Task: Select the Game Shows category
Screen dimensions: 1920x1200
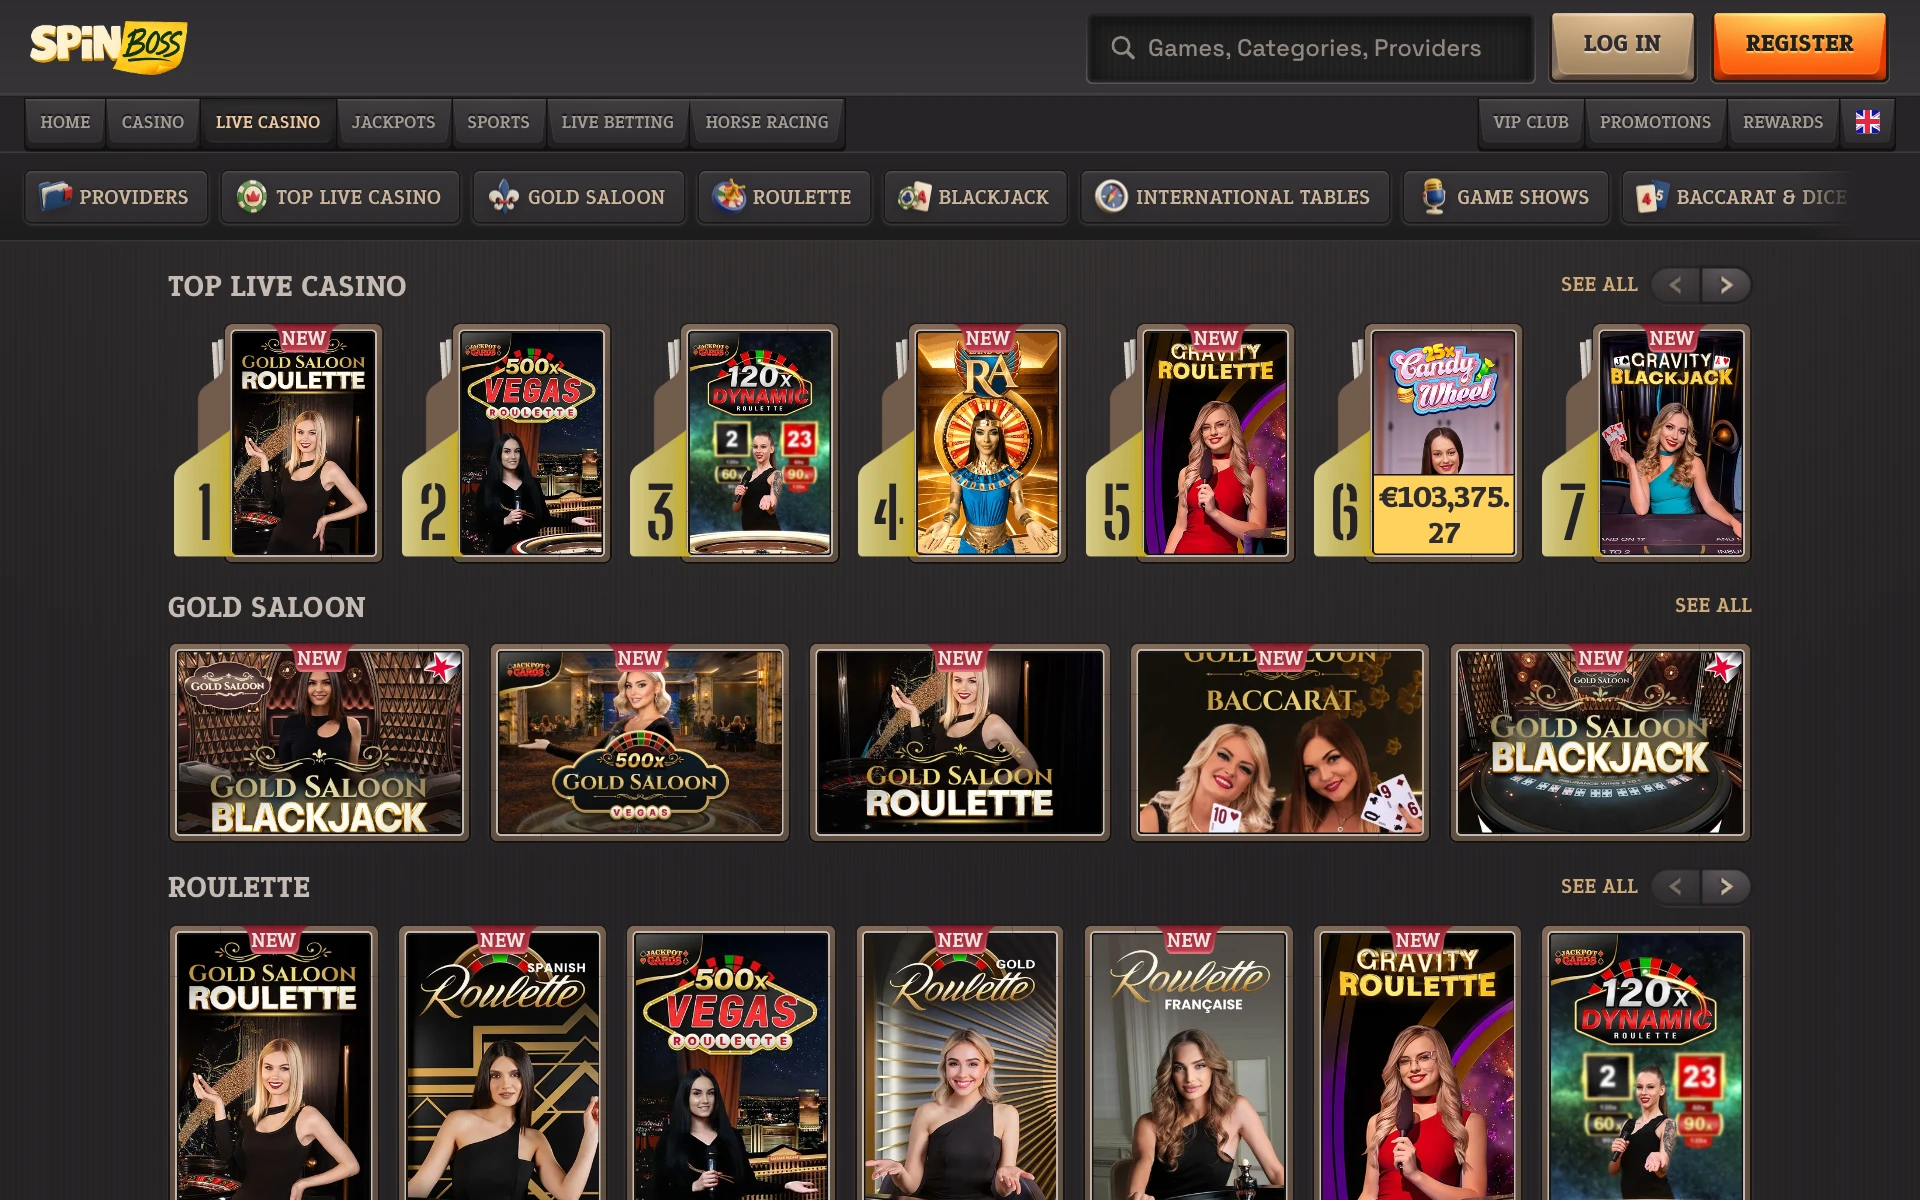Action: 1505,197
